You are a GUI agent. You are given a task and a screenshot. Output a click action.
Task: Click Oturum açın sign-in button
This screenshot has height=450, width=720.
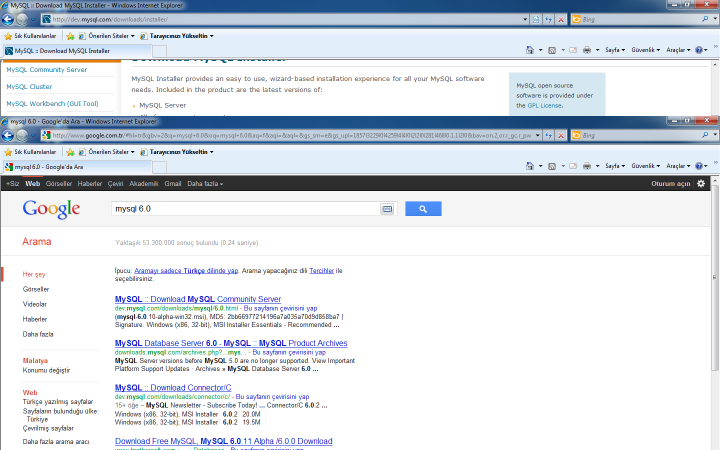(671, 184)
